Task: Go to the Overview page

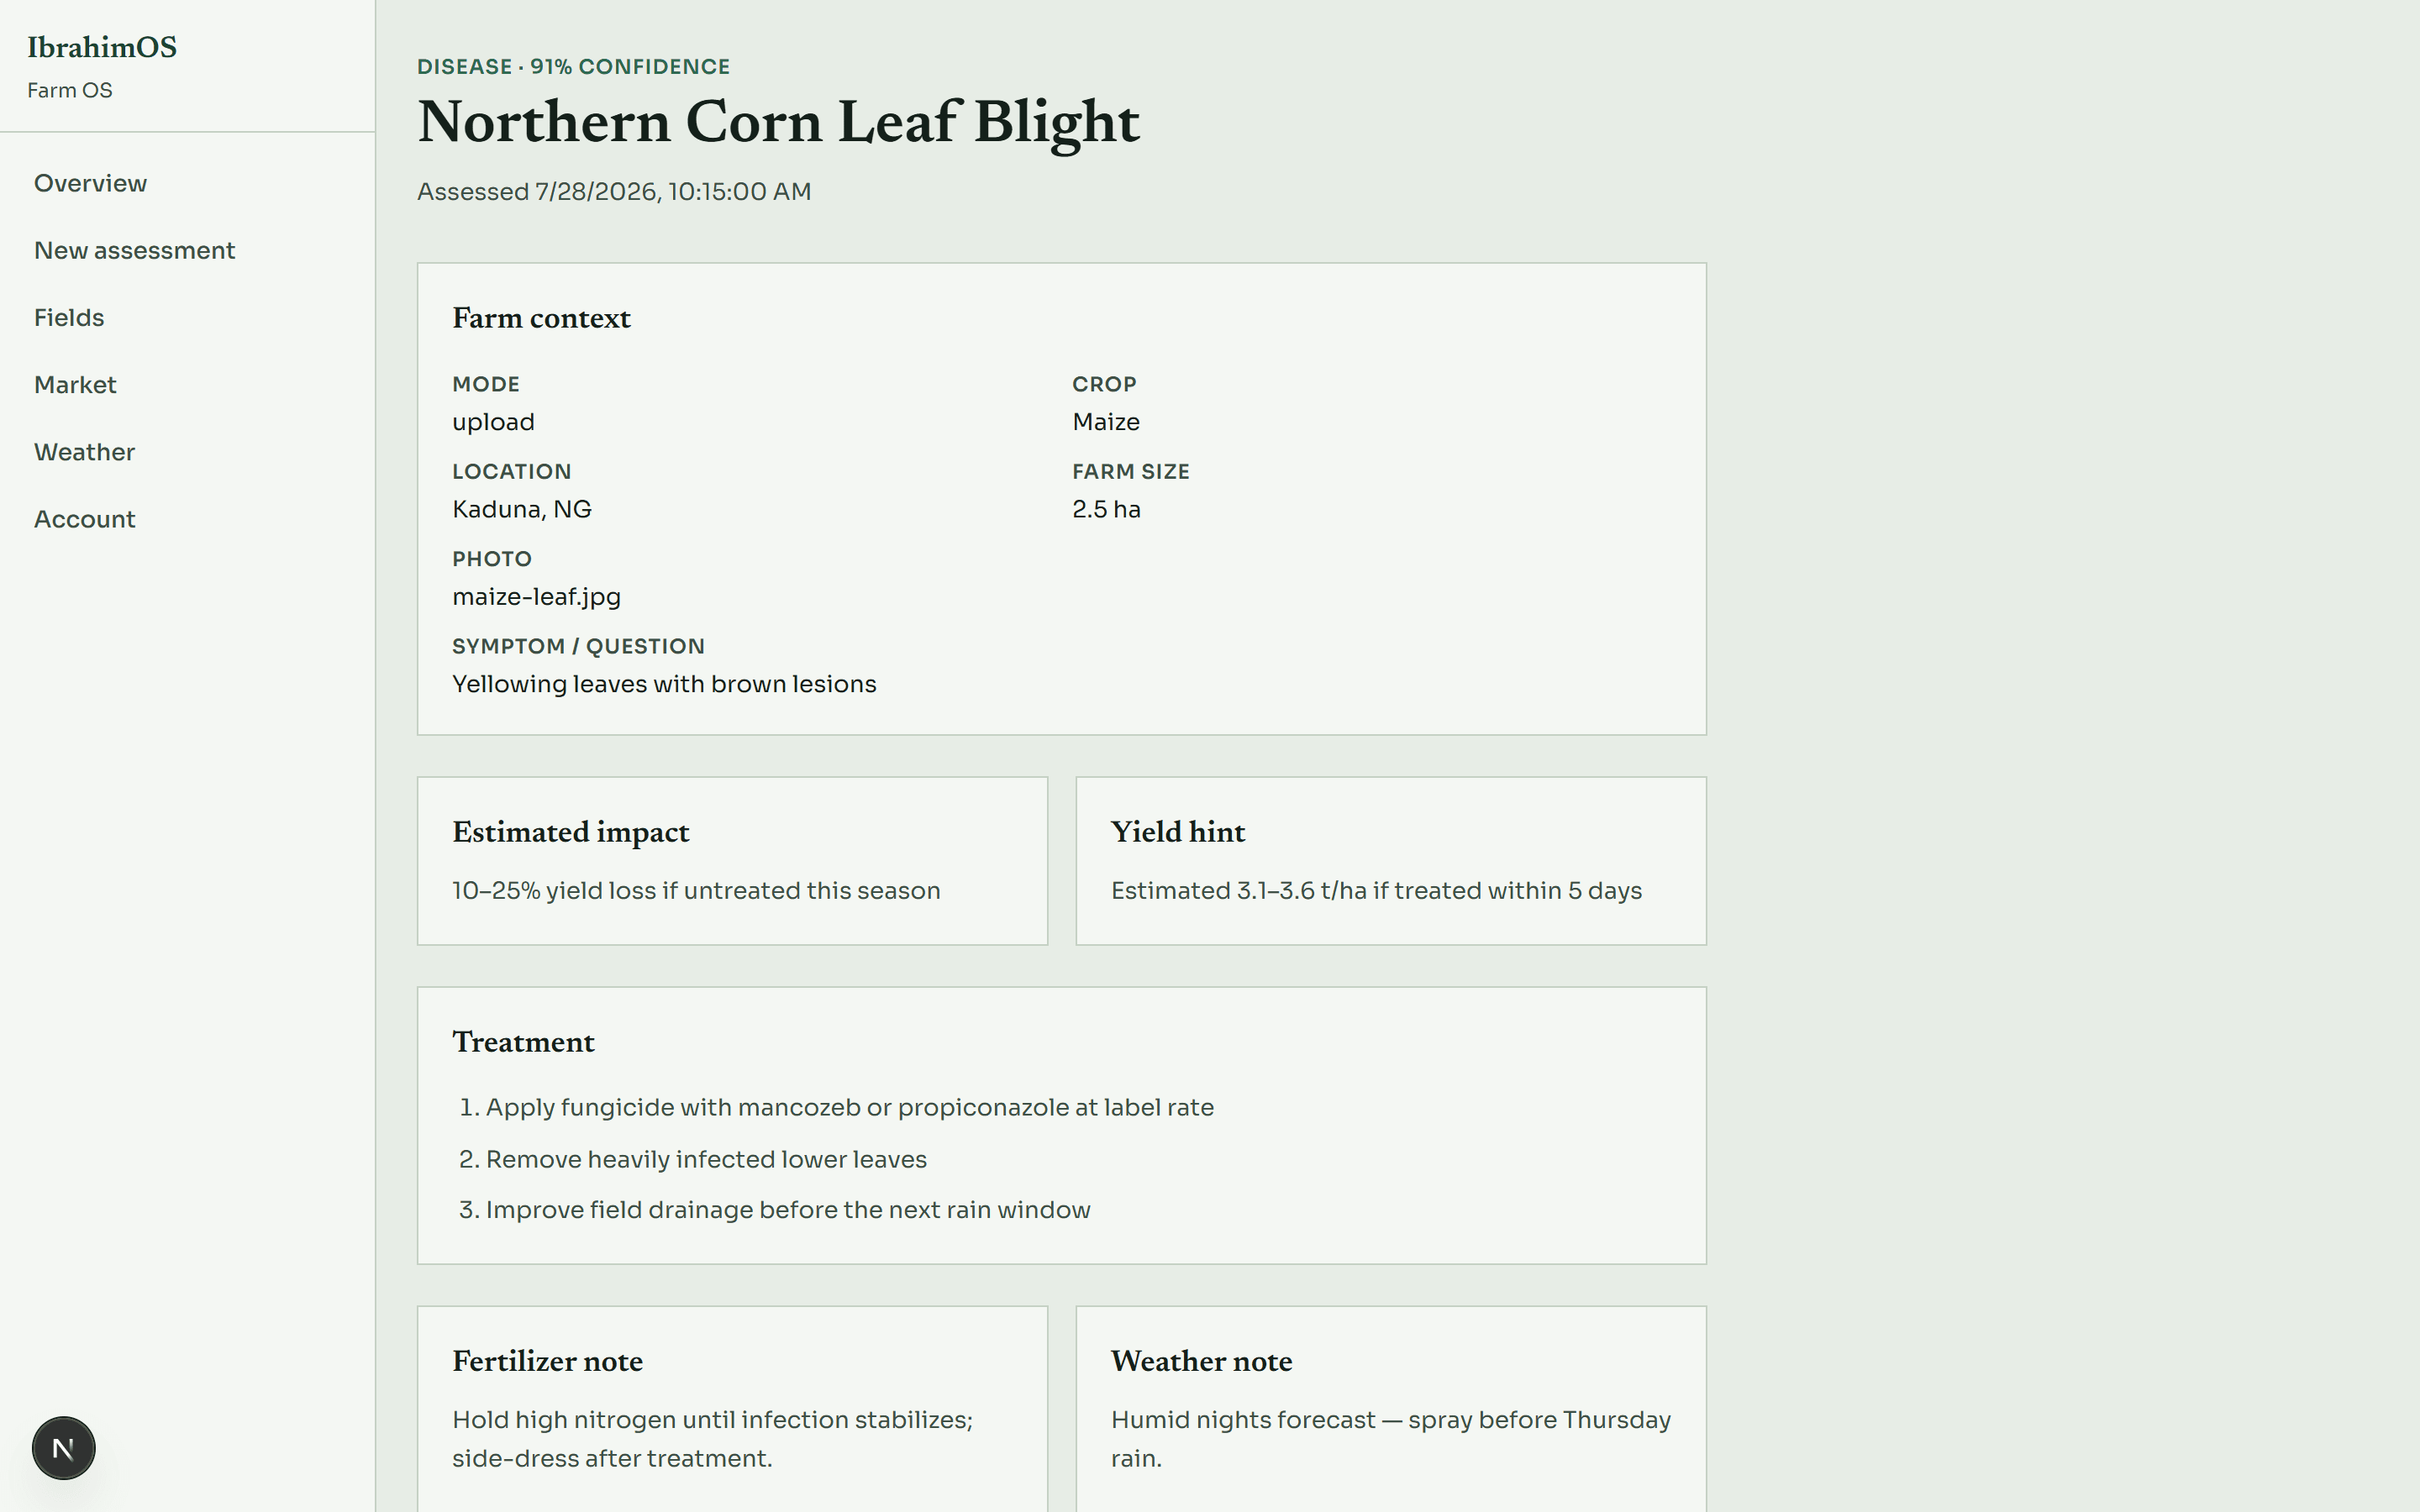Action: 90,183
